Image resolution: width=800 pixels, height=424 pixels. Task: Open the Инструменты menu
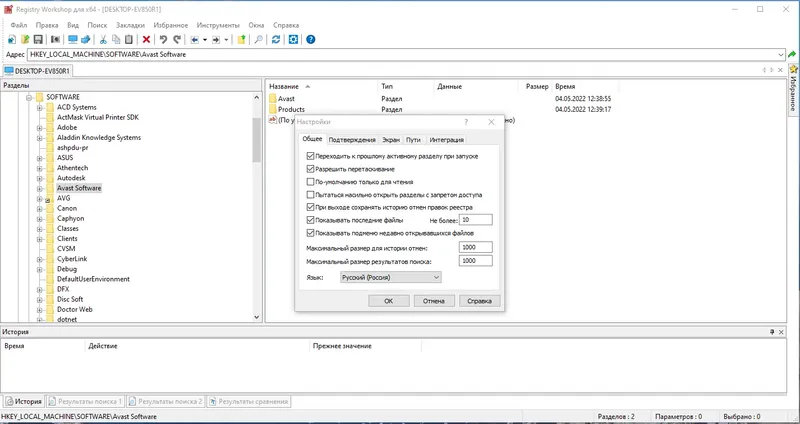[218, 25]
